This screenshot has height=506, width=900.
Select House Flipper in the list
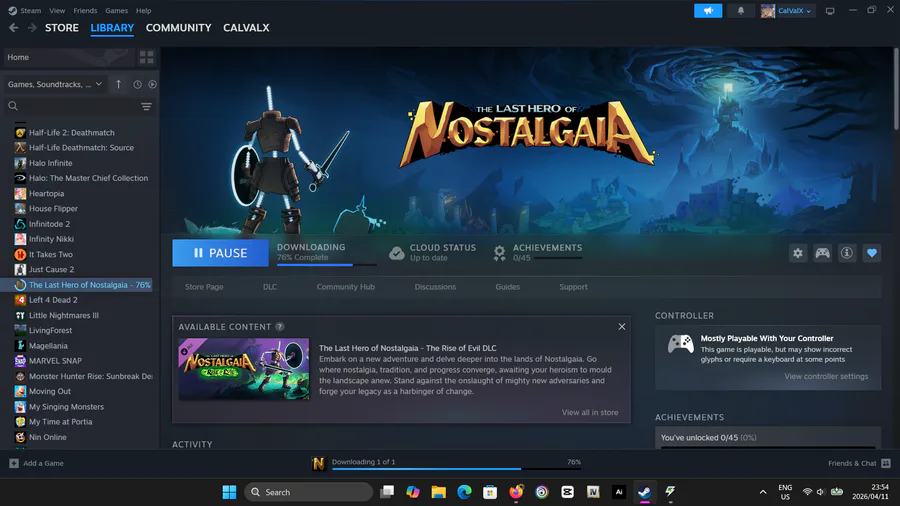(x=53, y=208)
